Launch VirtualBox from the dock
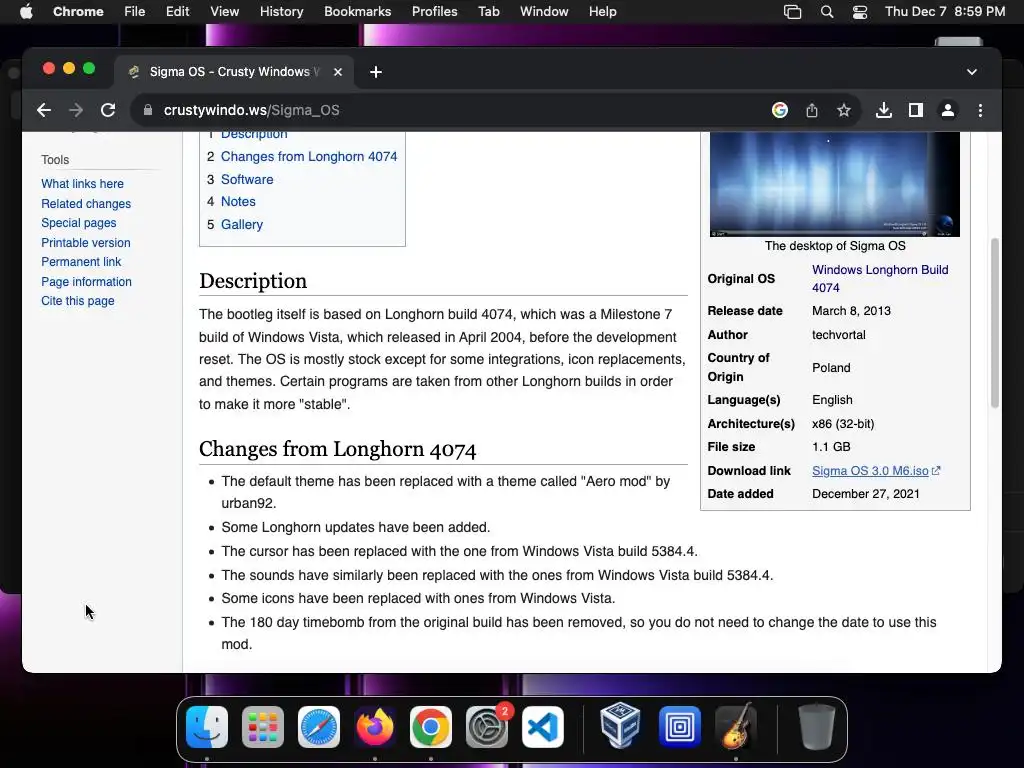The height and width of the screenshot is (768, 1024). coord(620,725)
